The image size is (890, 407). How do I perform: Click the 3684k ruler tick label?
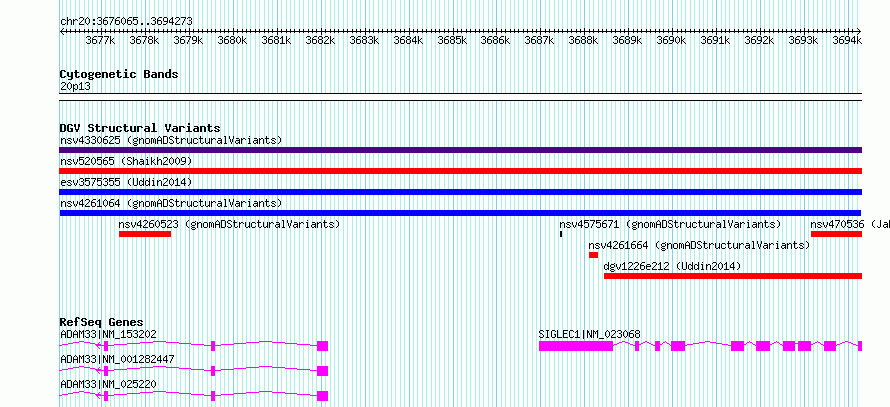point(408,41)
